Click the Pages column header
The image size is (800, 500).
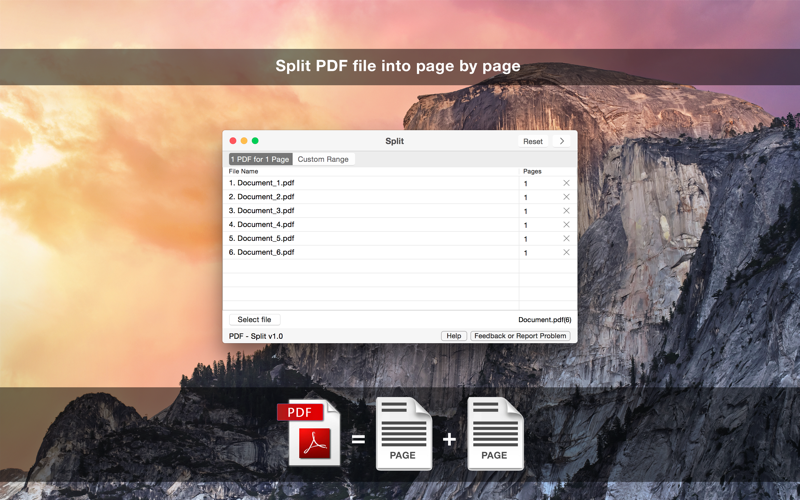click(x=532, y=171)
